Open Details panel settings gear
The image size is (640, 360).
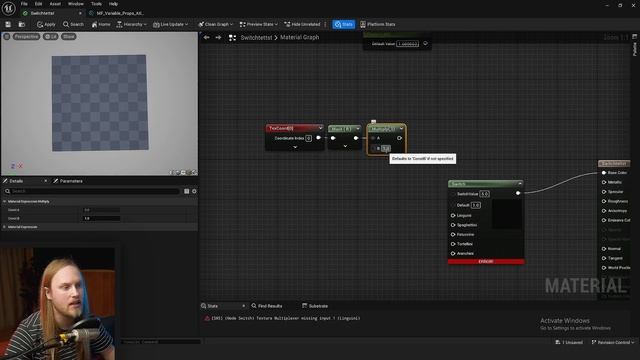point(194,191)
